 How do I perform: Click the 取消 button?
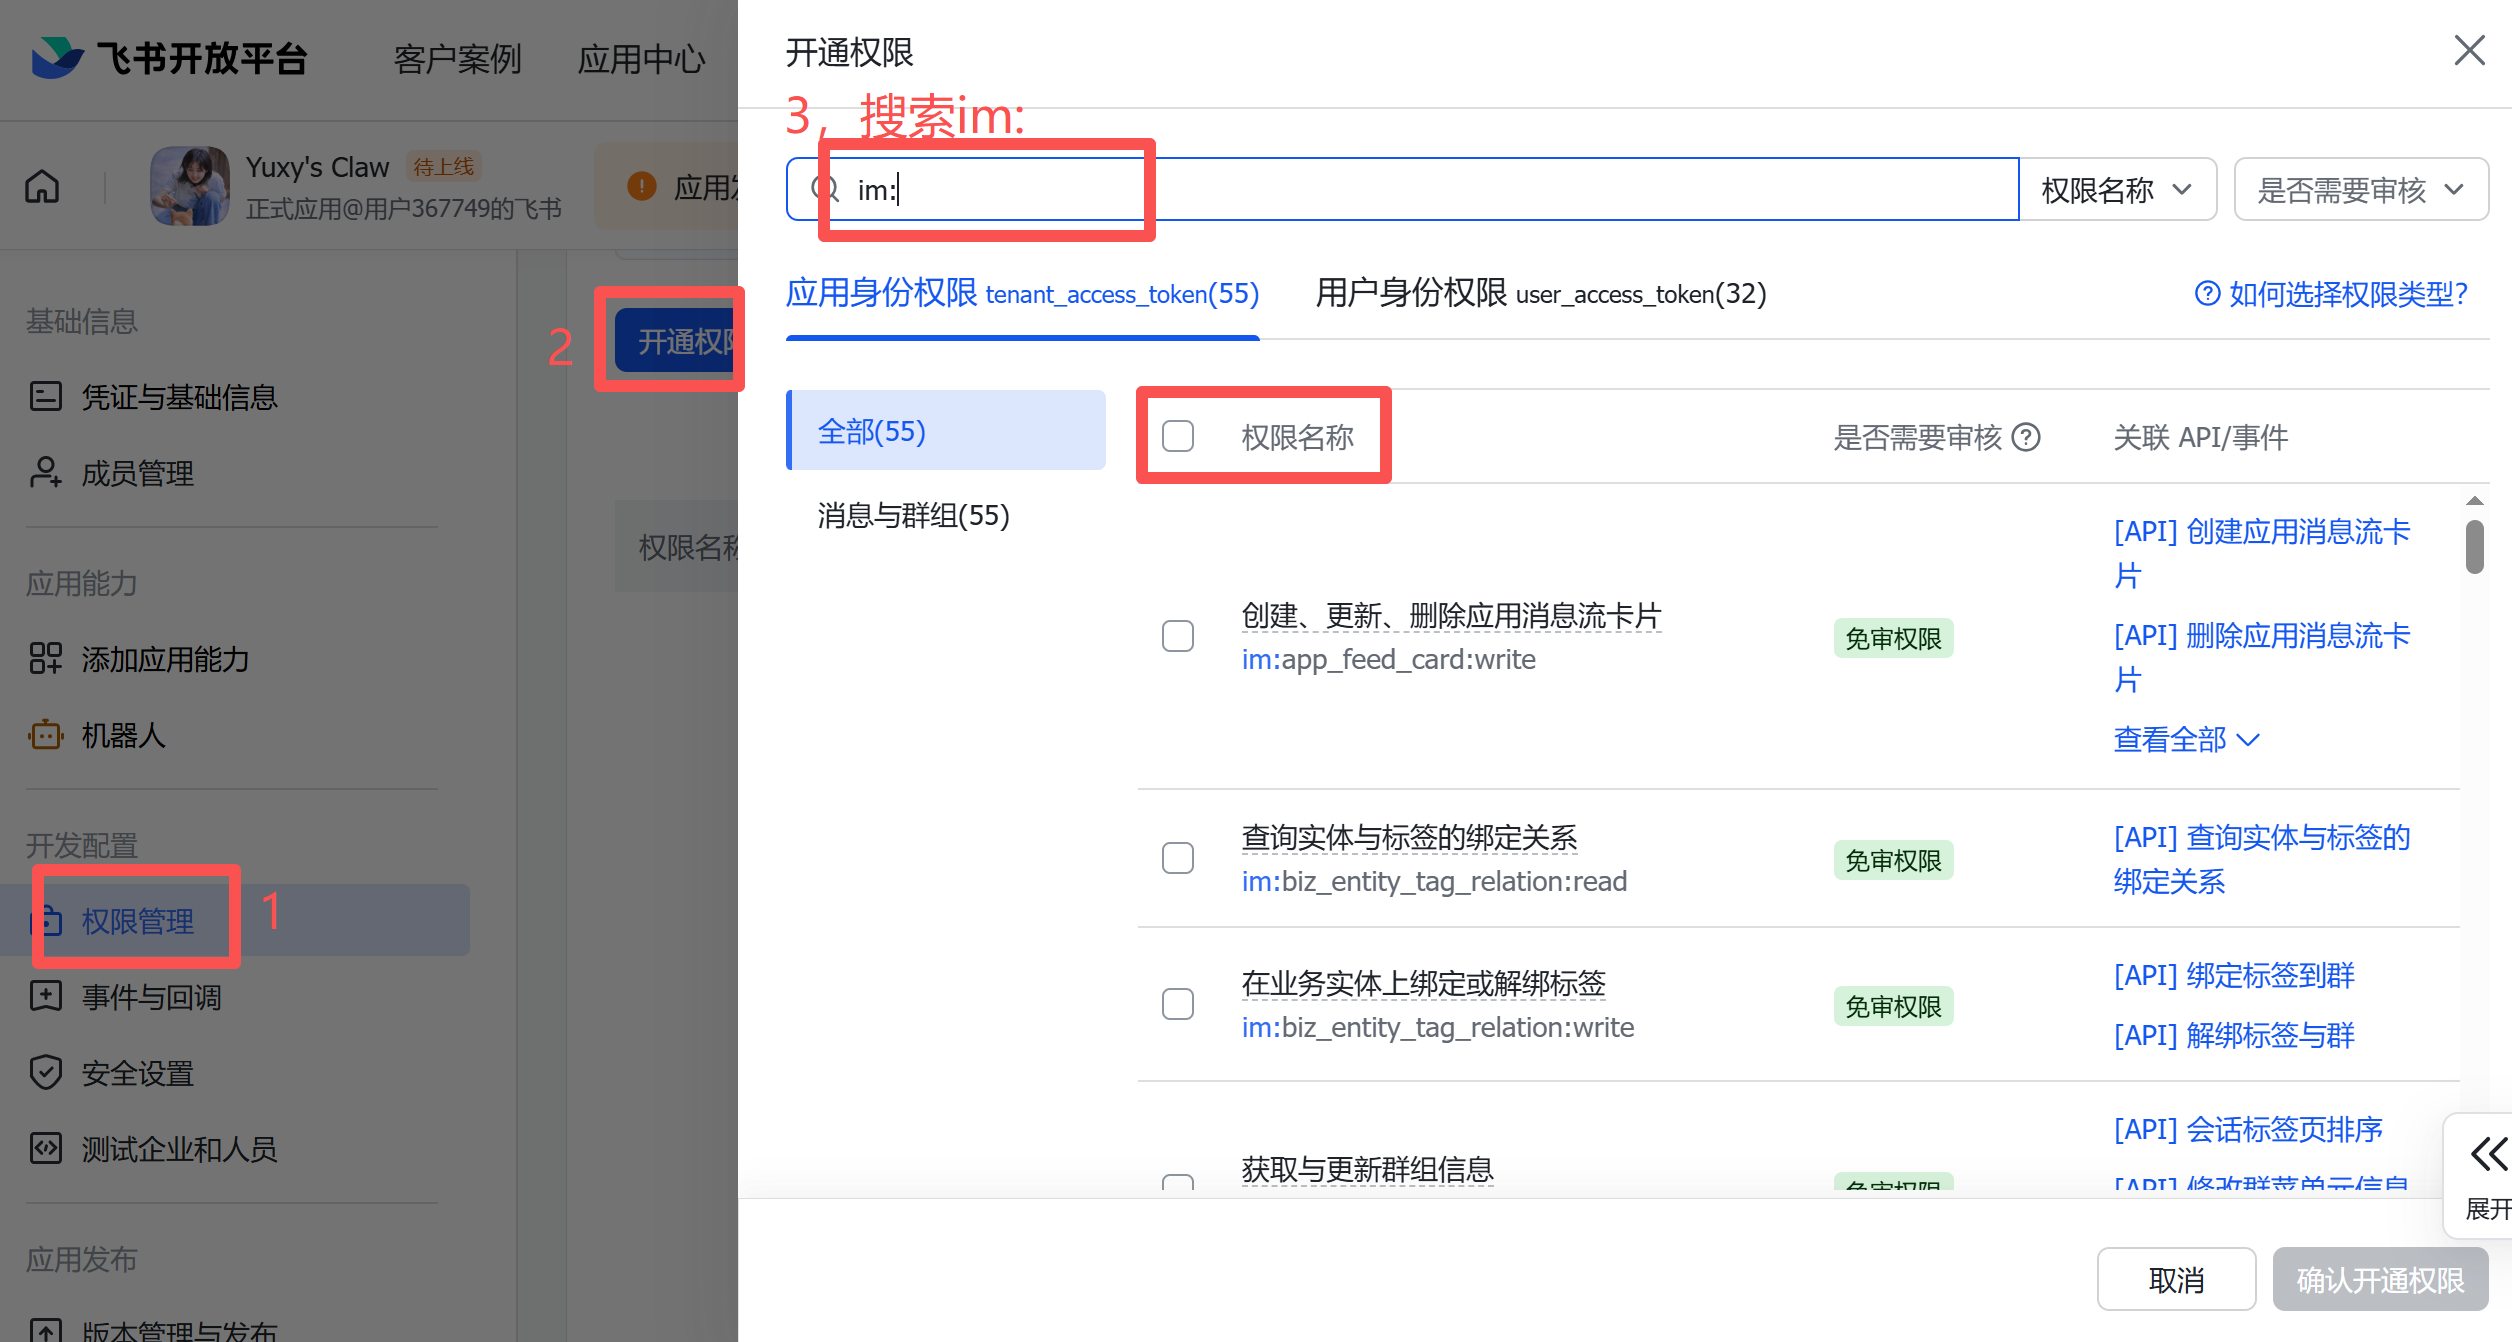point(2176,1279)
